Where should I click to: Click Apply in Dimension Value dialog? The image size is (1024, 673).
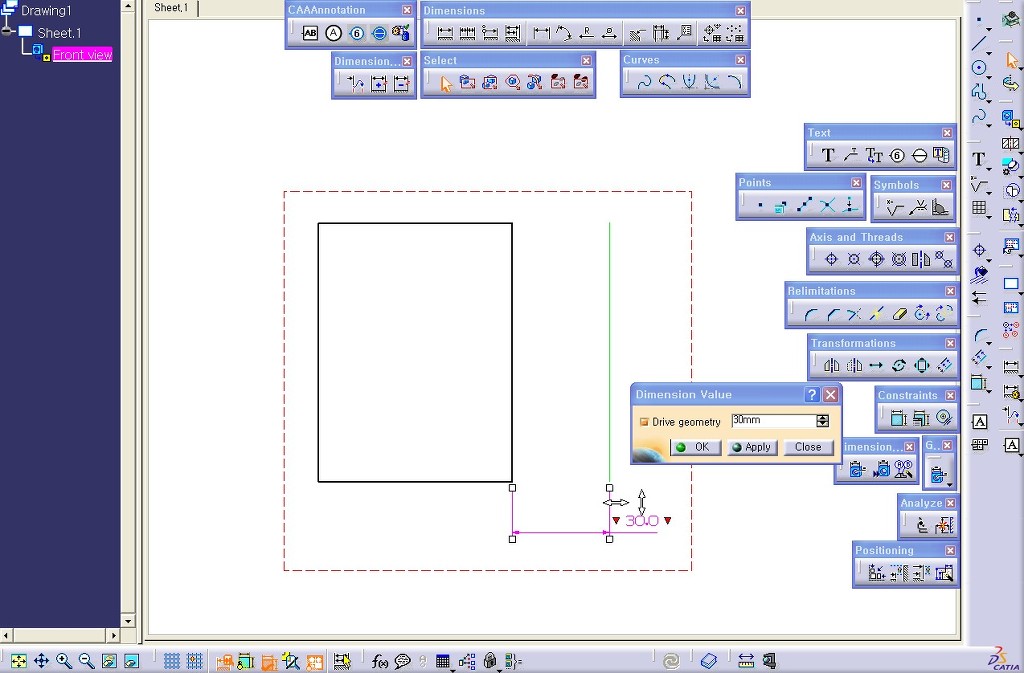(x=751, y=447)
